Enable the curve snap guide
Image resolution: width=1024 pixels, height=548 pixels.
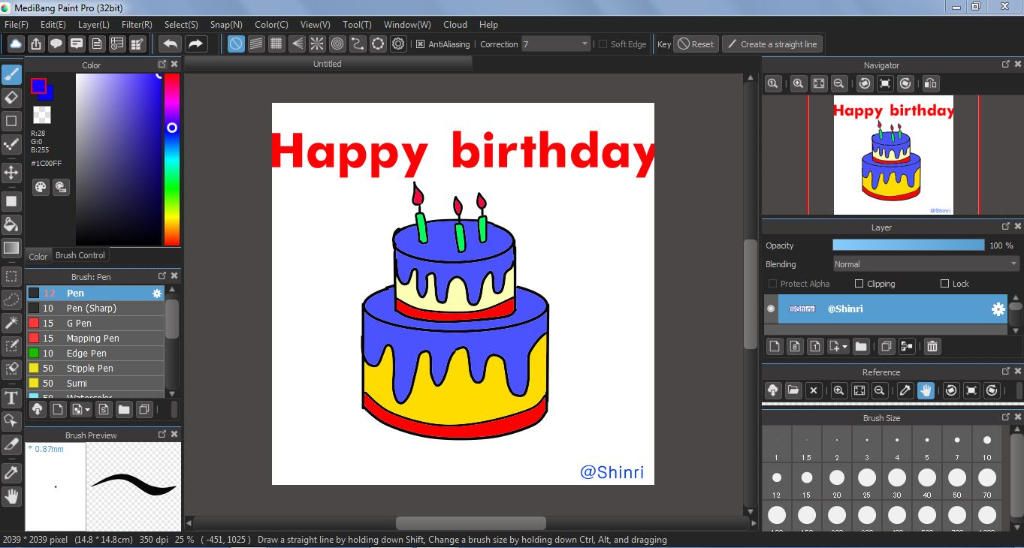357,44
